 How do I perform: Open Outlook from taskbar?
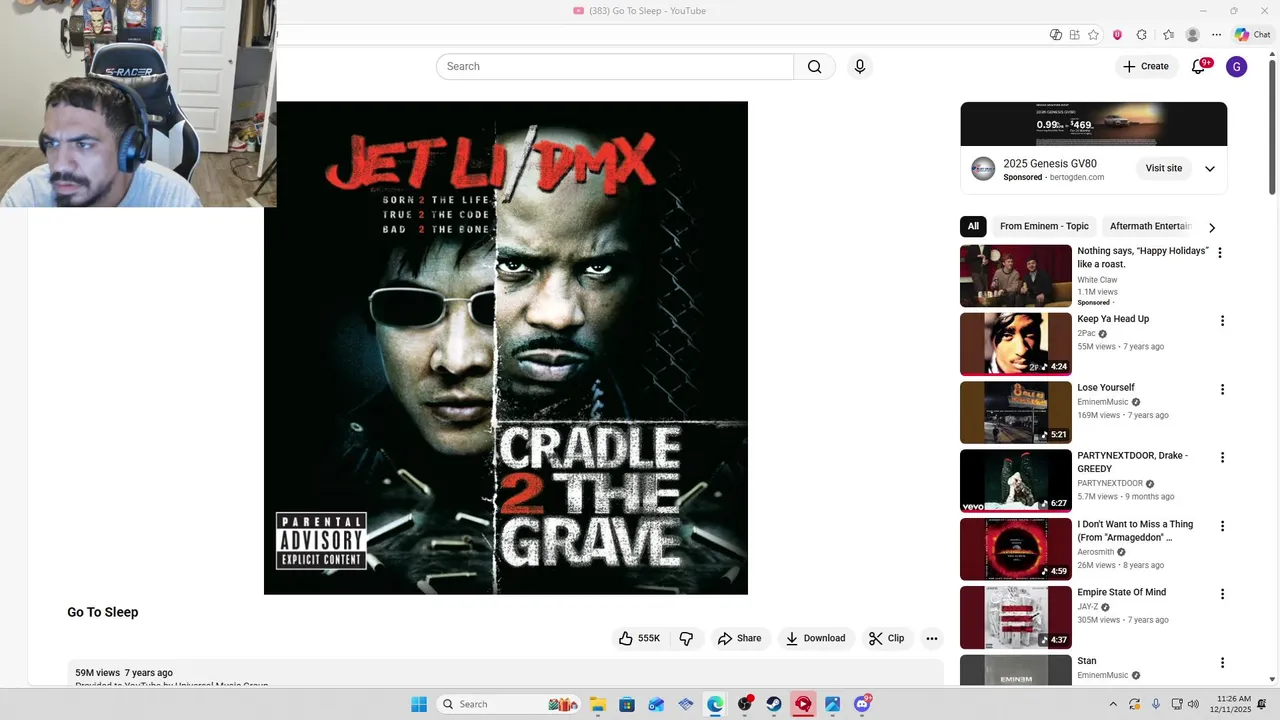coord(656,704)
